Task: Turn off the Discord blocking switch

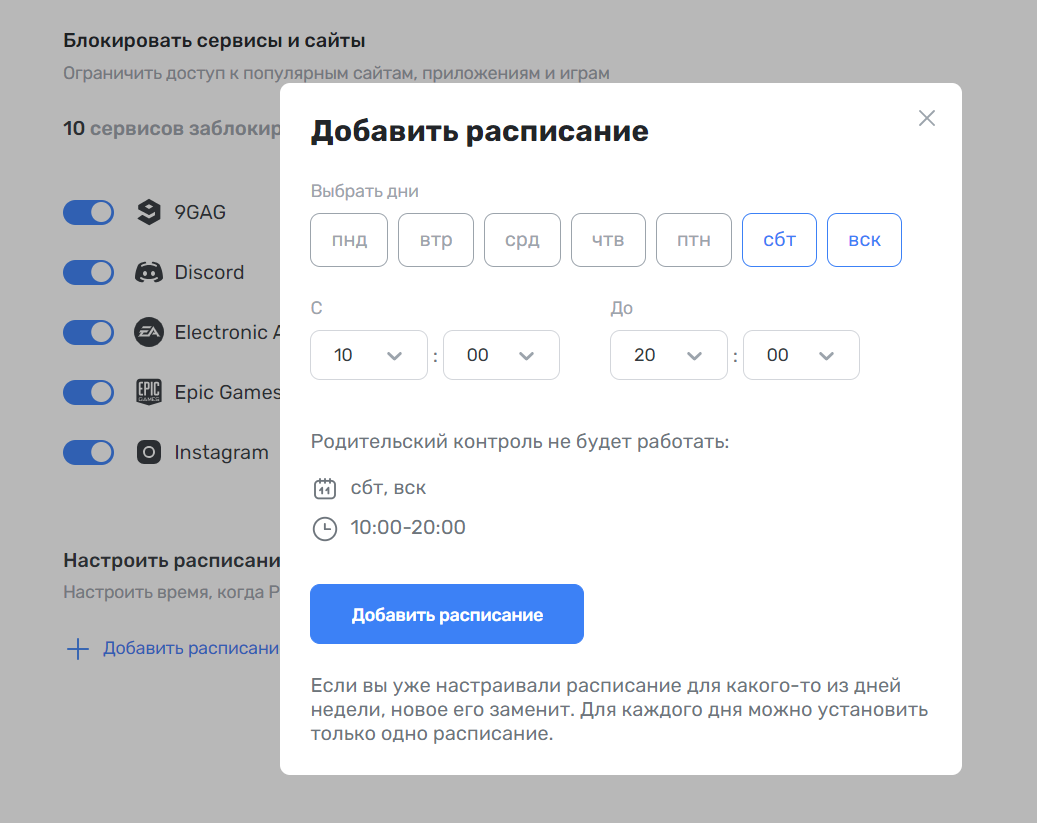Action: click(x=89, y=272)
